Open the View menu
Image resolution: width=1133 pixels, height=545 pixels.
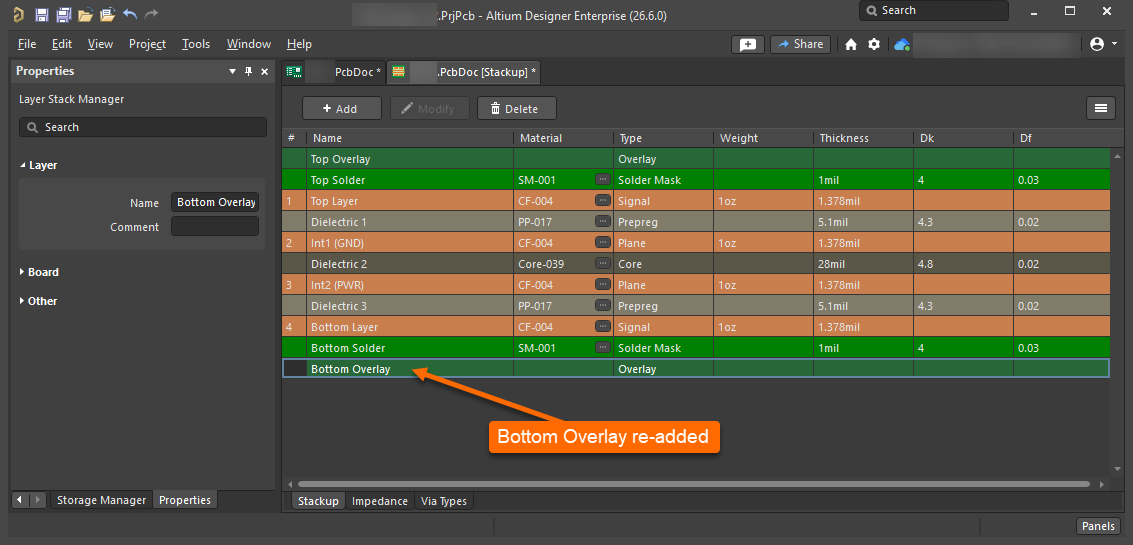coord(100,44)
